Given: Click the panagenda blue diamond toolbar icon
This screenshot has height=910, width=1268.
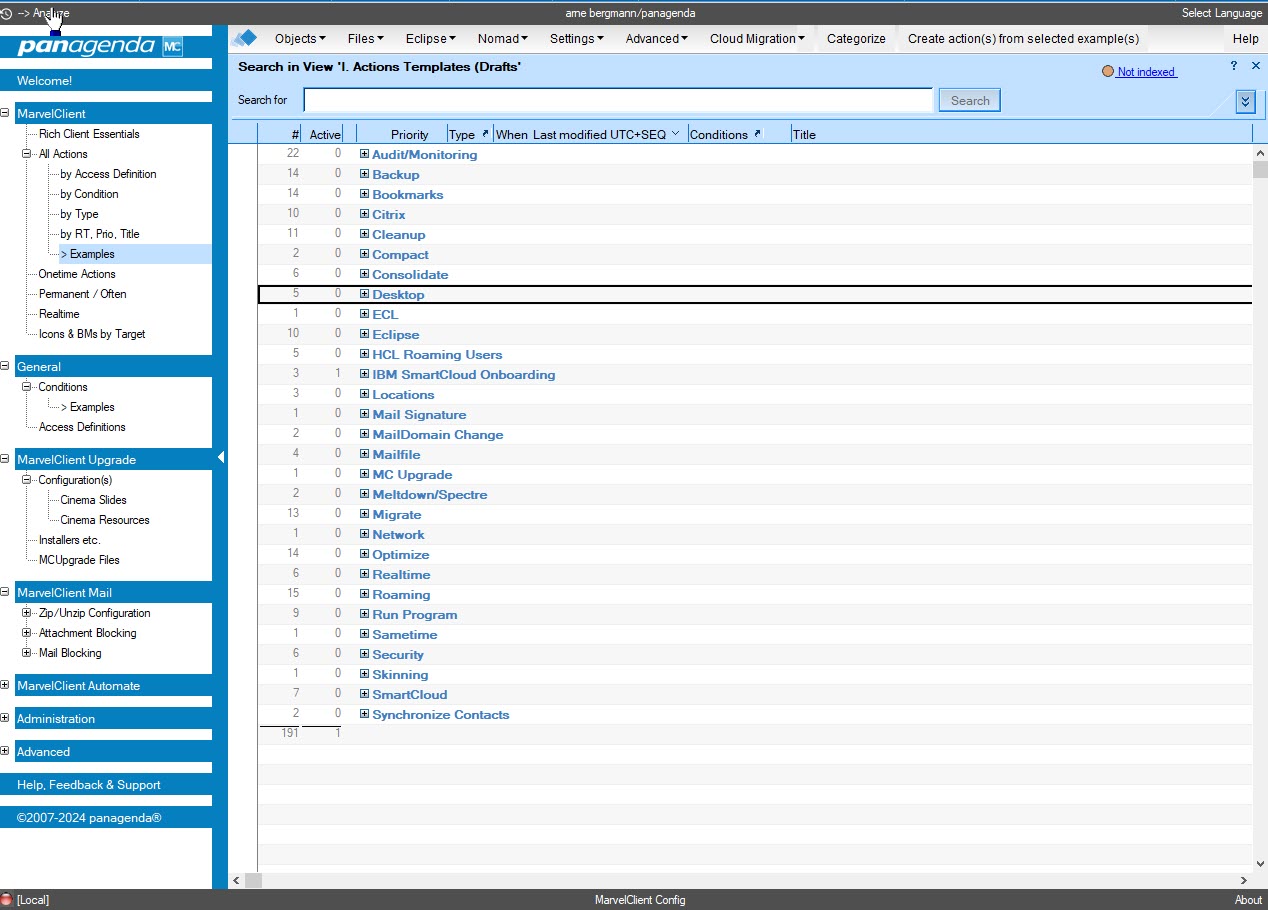Looking at the screenshot, I should coord(245,38).
